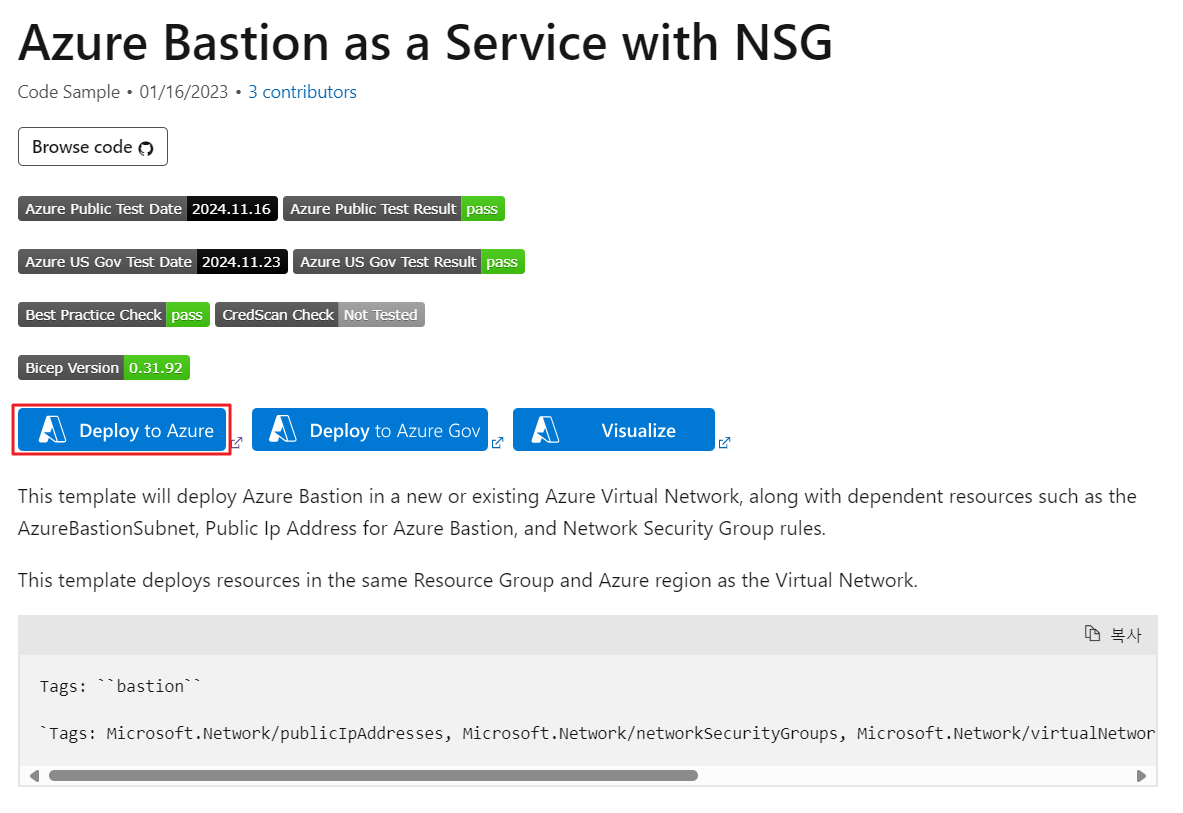Screen dimensions: 1183x813
Task: Click the Azure US Gov Test Date badge
Action: tap(153, 262)
